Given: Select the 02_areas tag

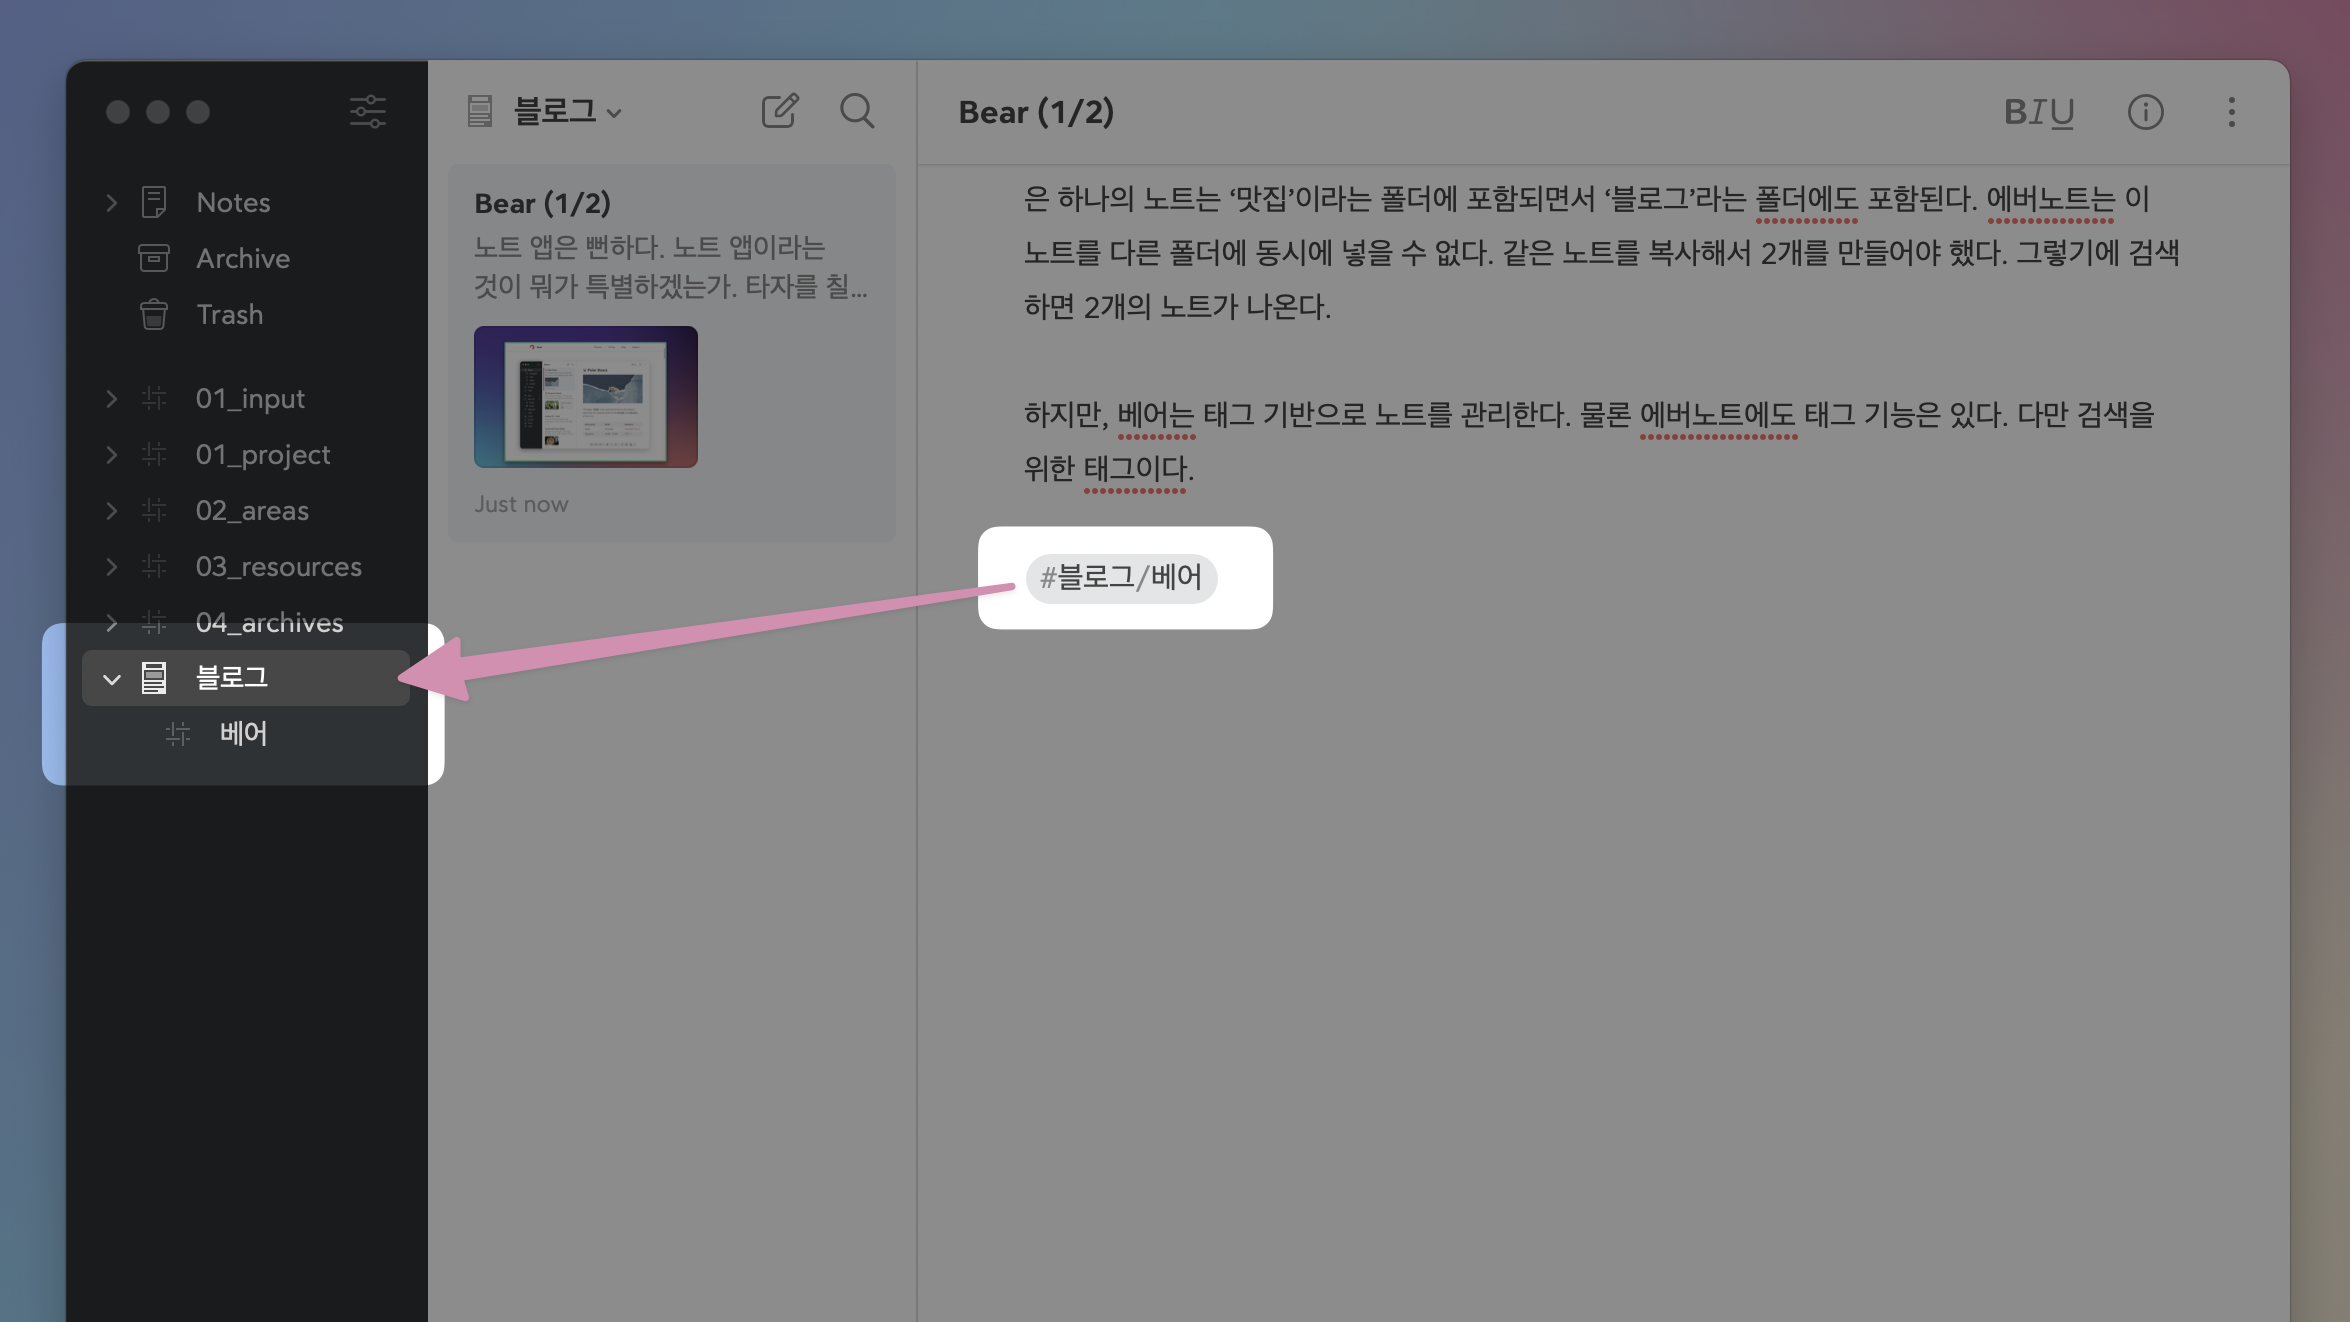Looking at the screenshot, I should coord(252,510).
